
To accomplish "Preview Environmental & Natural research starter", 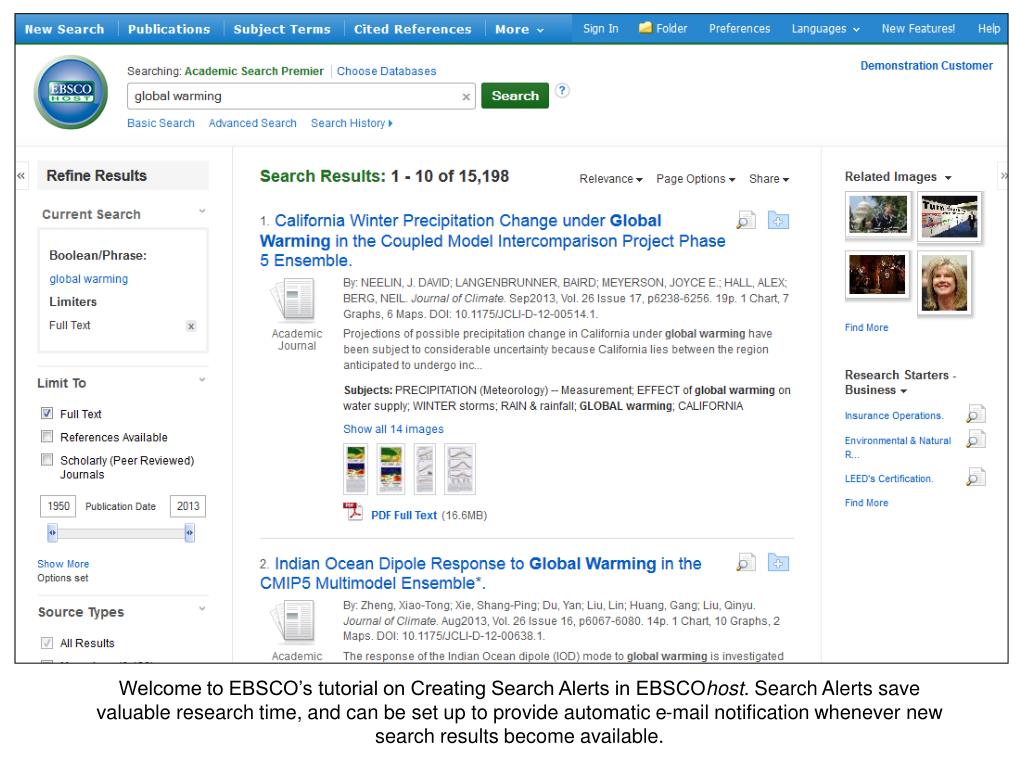I will pos(976,440).
